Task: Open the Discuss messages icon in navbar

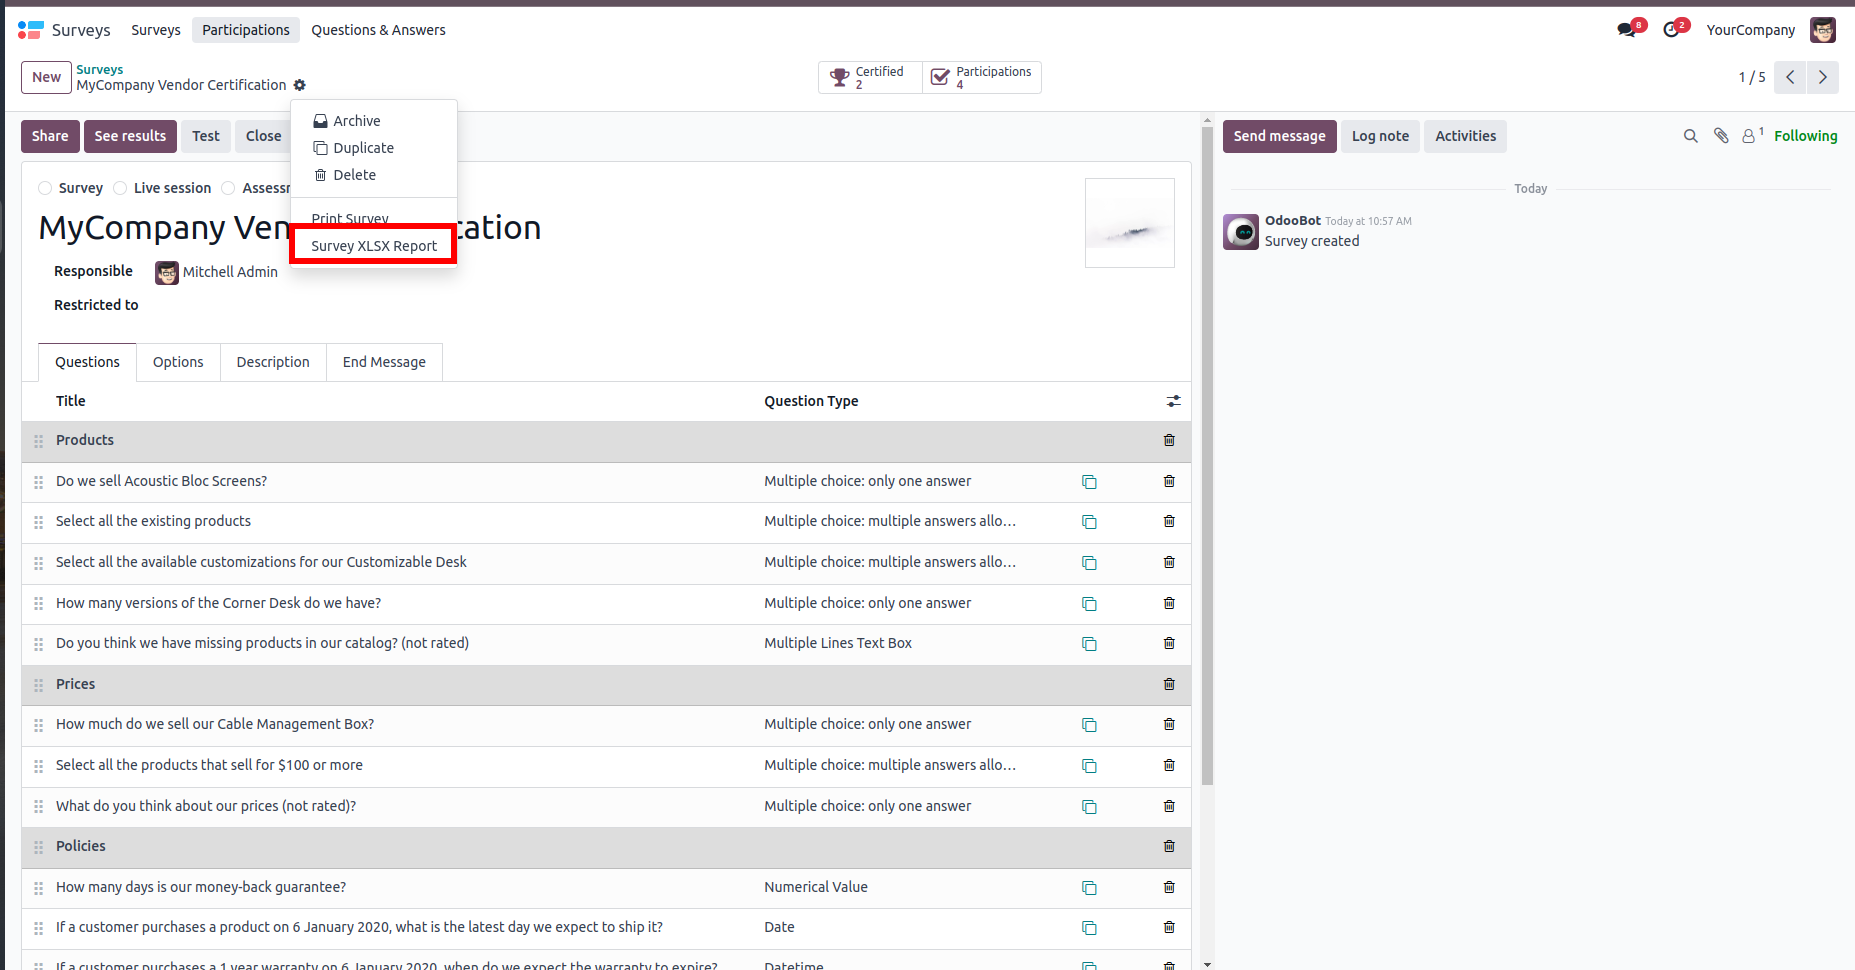Action: click(1627, 30)
